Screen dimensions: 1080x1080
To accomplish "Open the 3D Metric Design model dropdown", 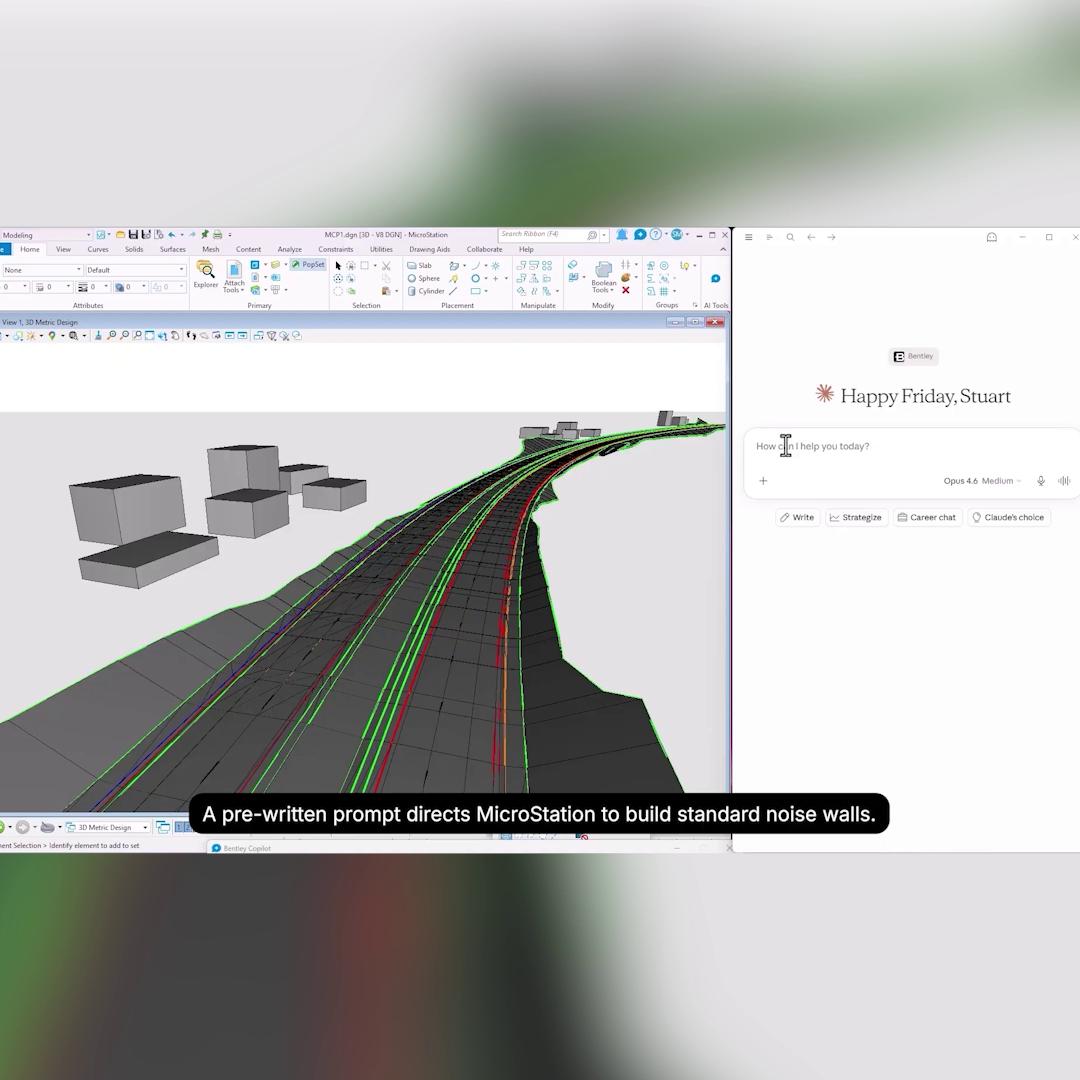I will click(x=107, y=827).
